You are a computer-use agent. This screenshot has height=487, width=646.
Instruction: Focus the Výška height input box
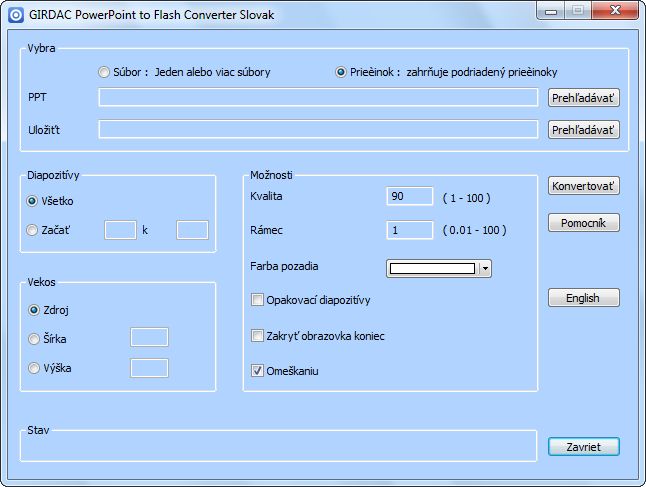click(x=149, y=368)
